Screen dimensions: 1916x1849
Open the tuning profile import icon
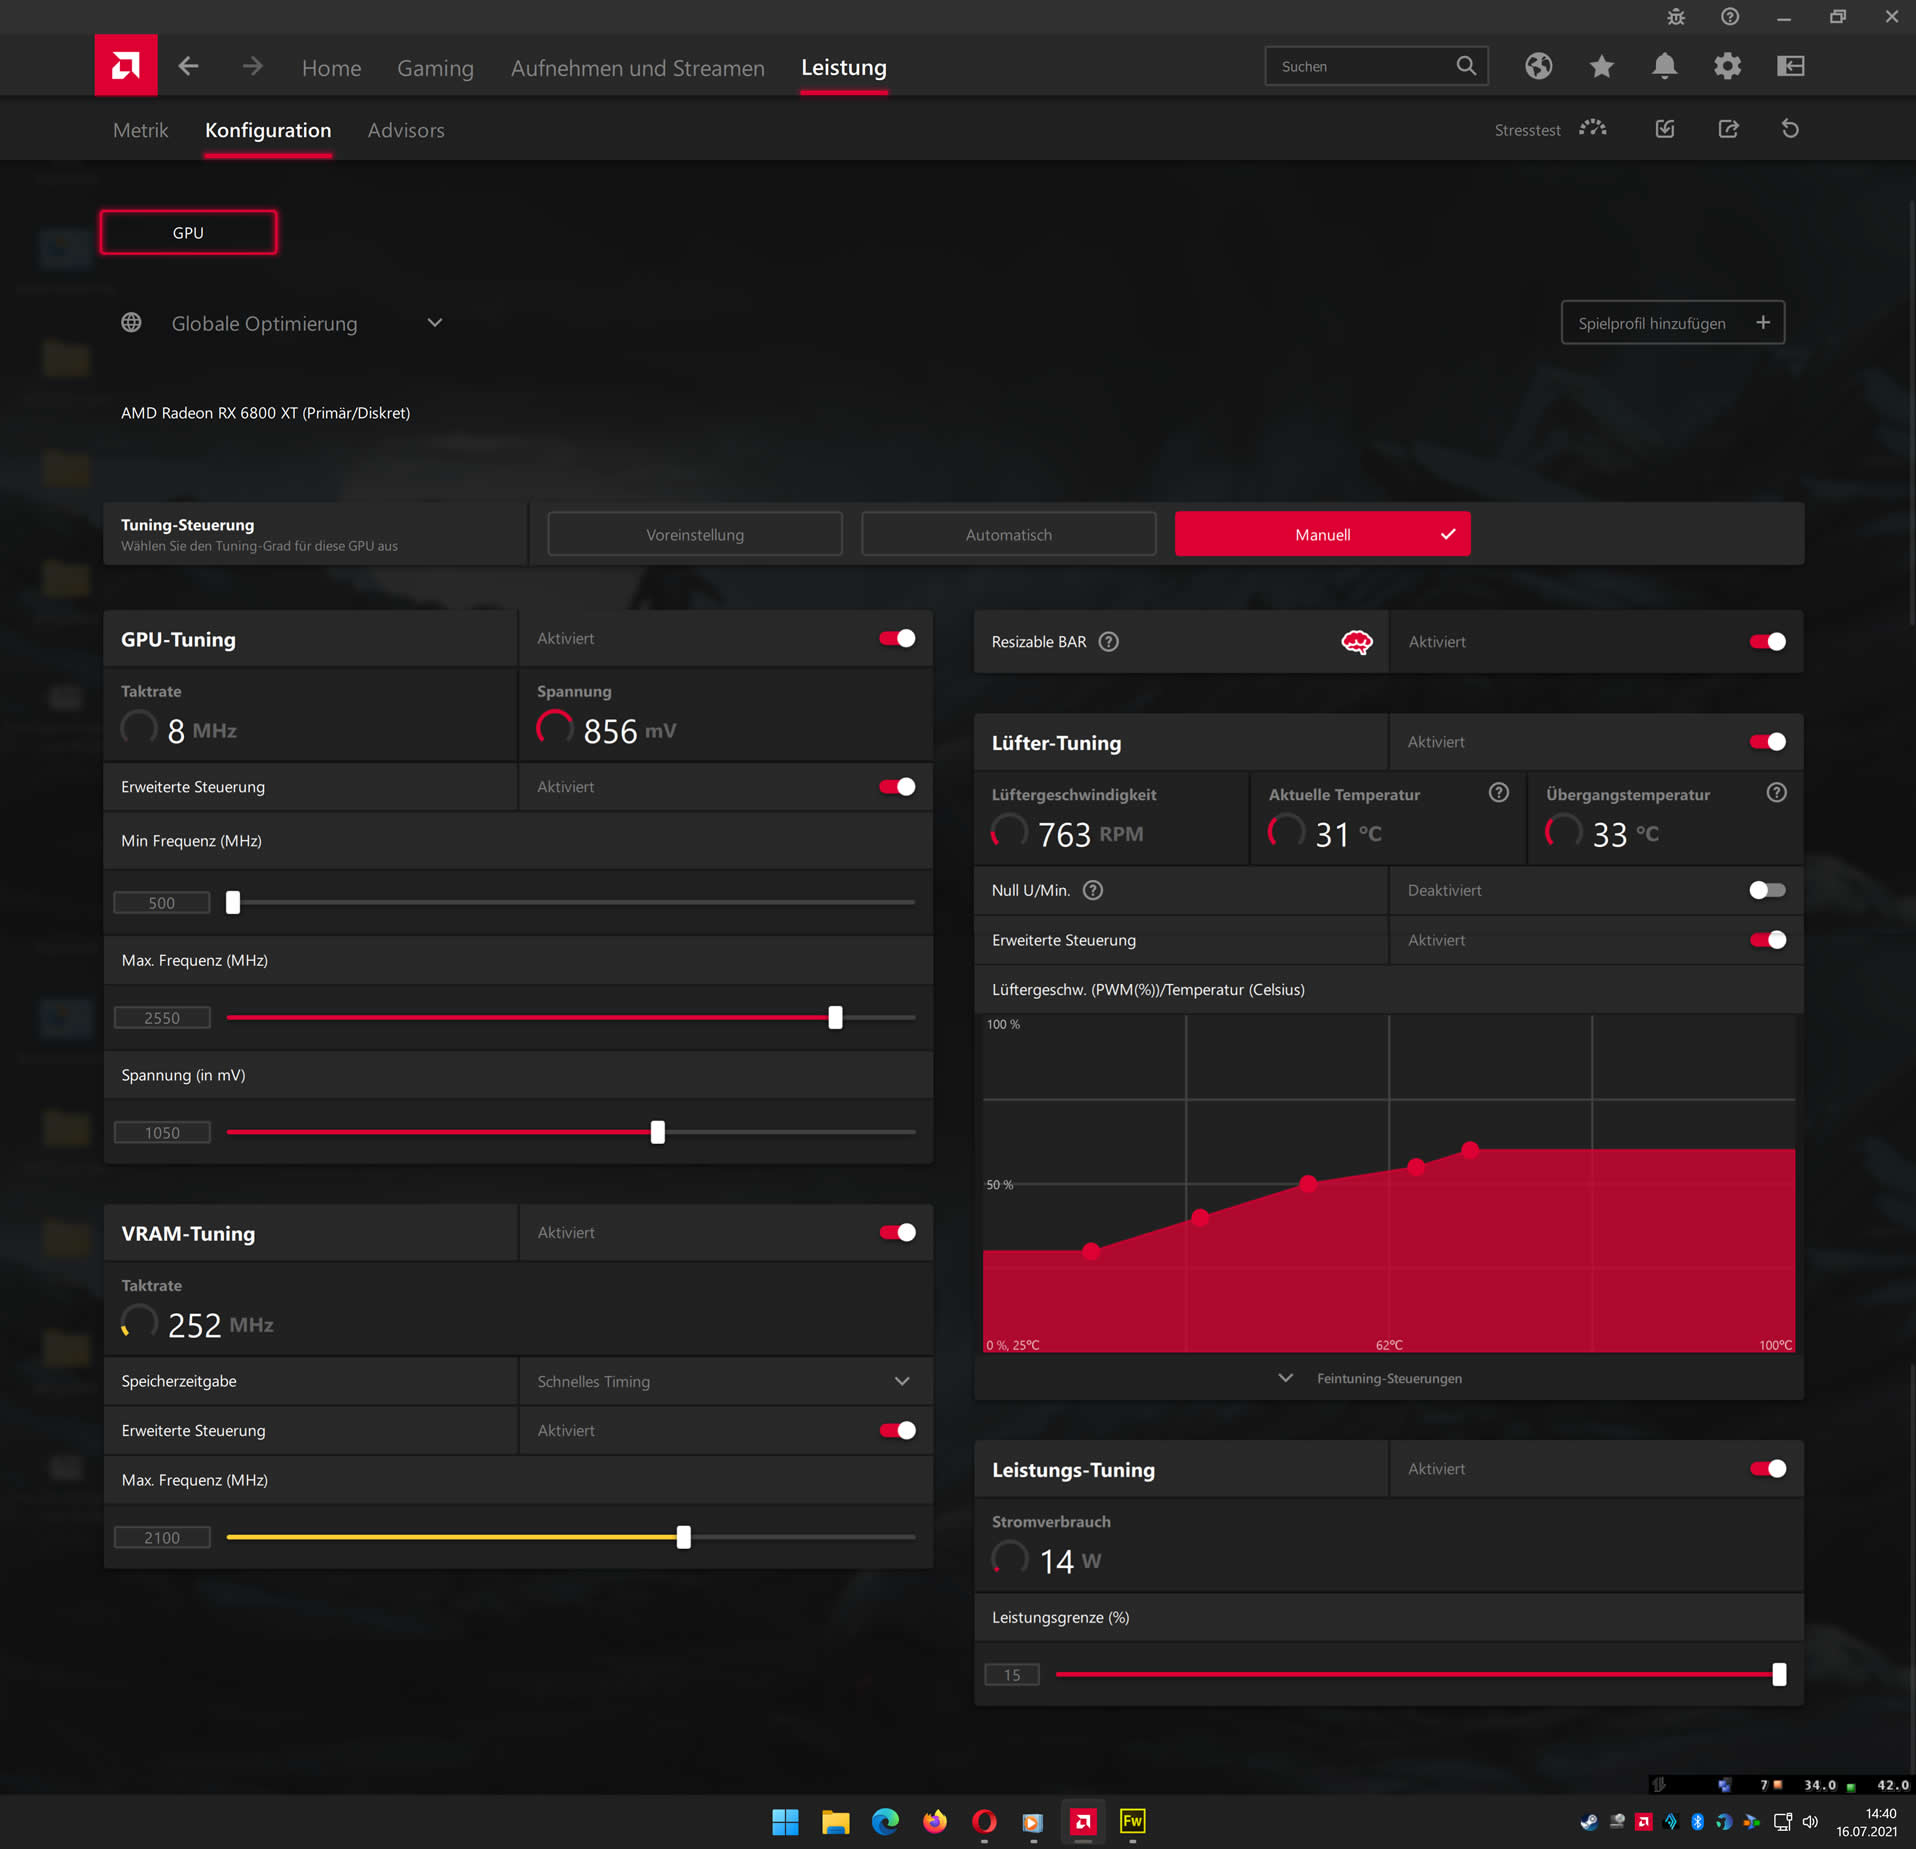1665,129
